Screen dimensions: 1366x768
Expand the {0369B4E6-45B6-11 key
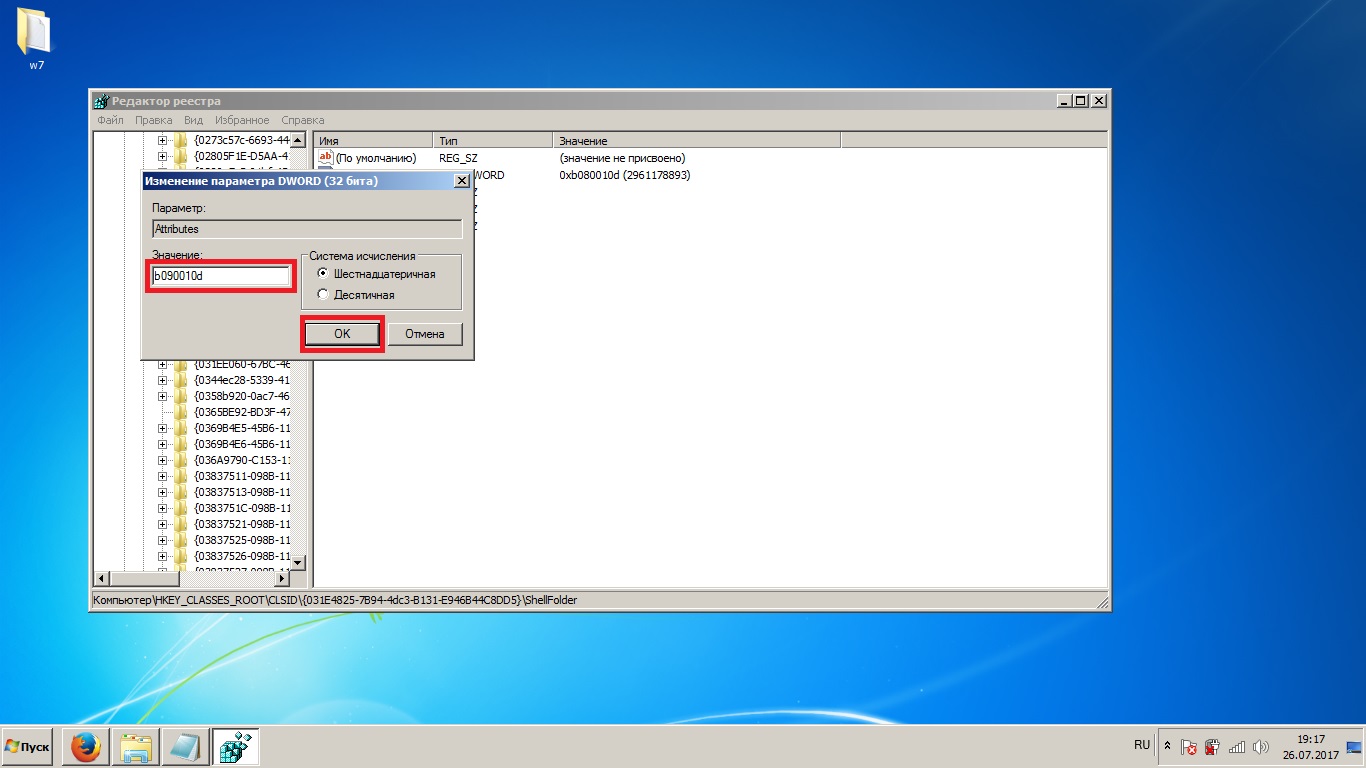[x=162, y=444]
